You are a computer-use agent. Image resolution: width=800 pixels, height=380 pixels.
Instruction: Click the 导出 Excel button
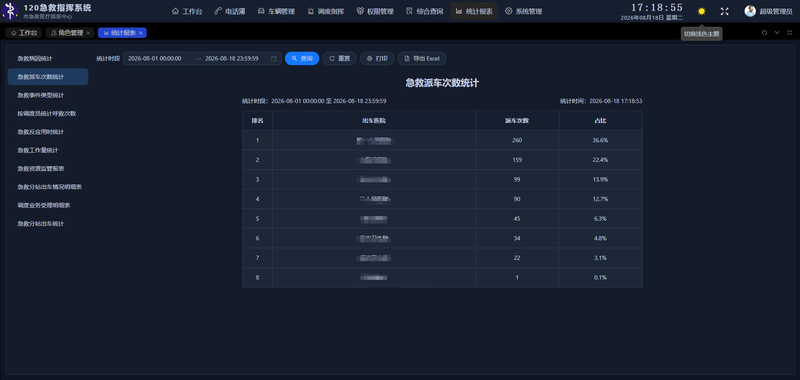pos(422,59)
